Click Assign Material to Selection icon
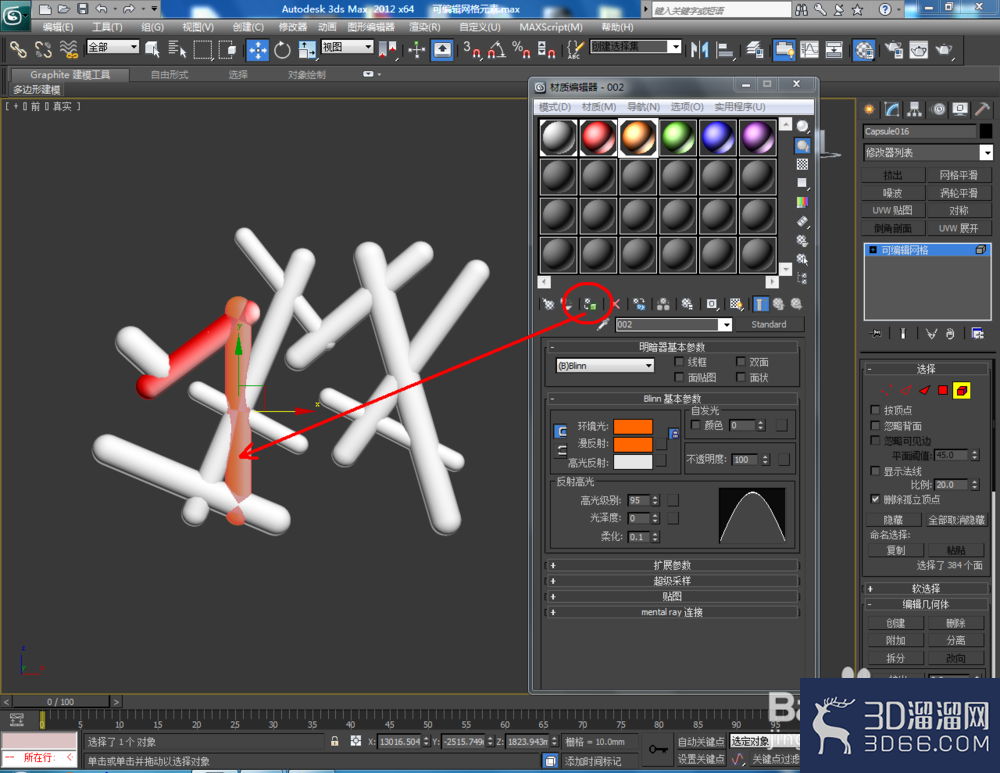The image size is (1000, 773). [590, 304]
